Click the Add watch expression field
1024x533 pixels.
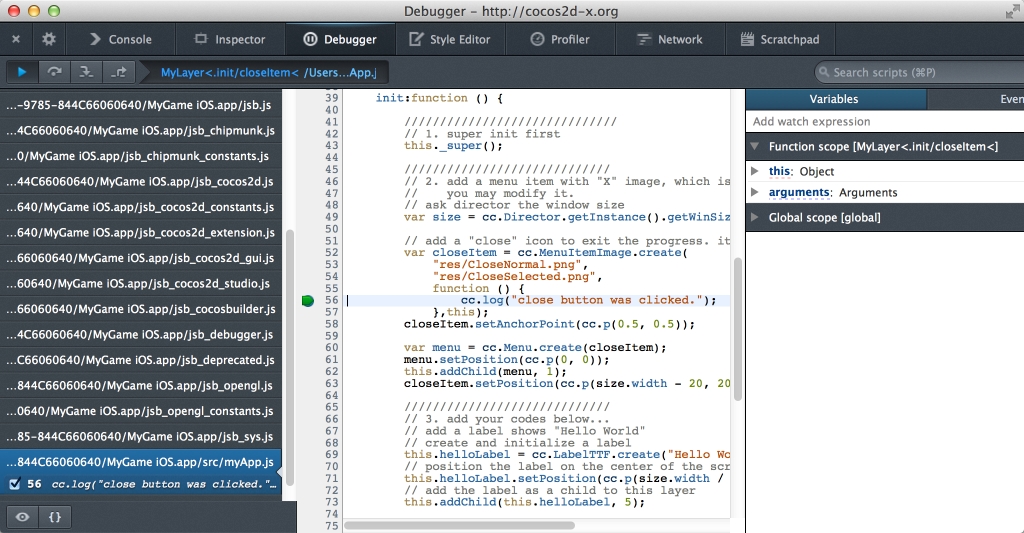click(x=885, y=121)
